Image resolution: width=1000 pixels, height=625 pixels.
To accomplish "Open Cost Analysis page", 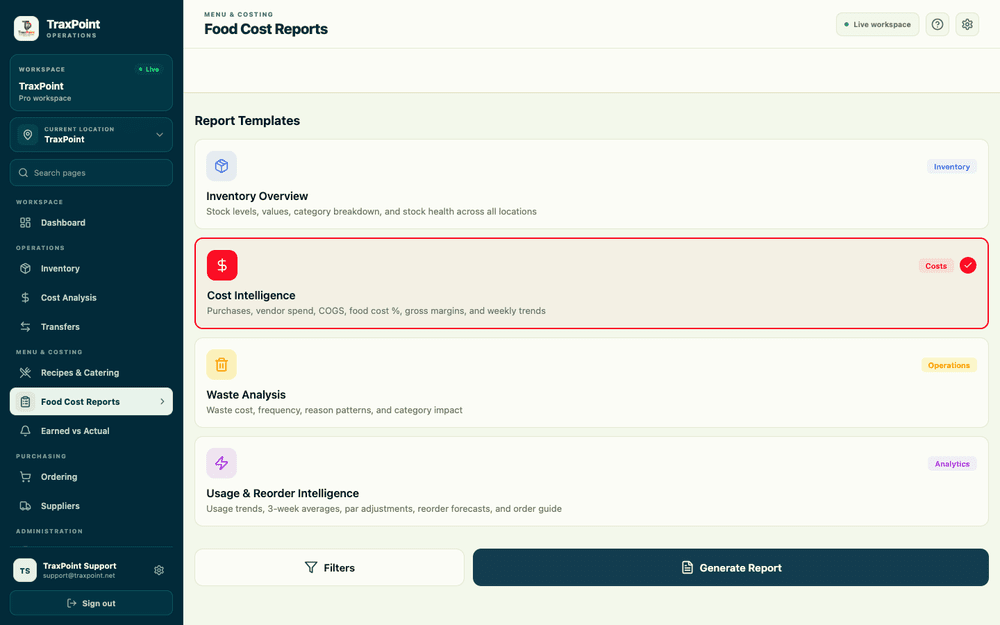I will (91, 298).
